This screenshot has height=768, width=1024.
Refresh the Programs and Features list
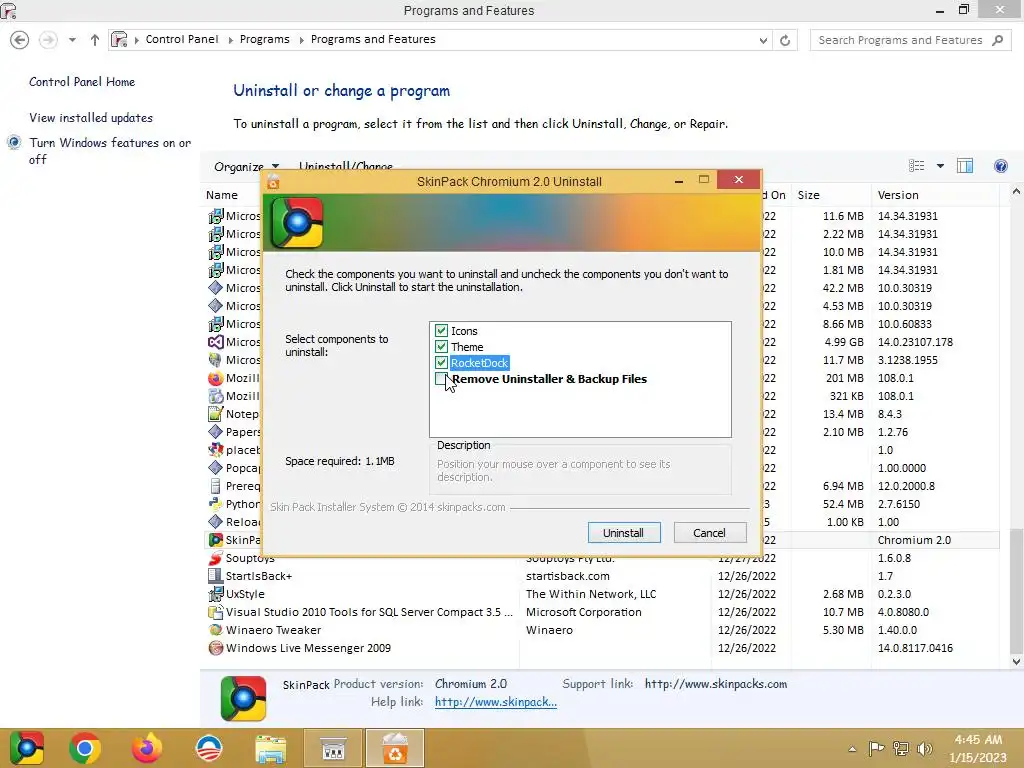785,40
